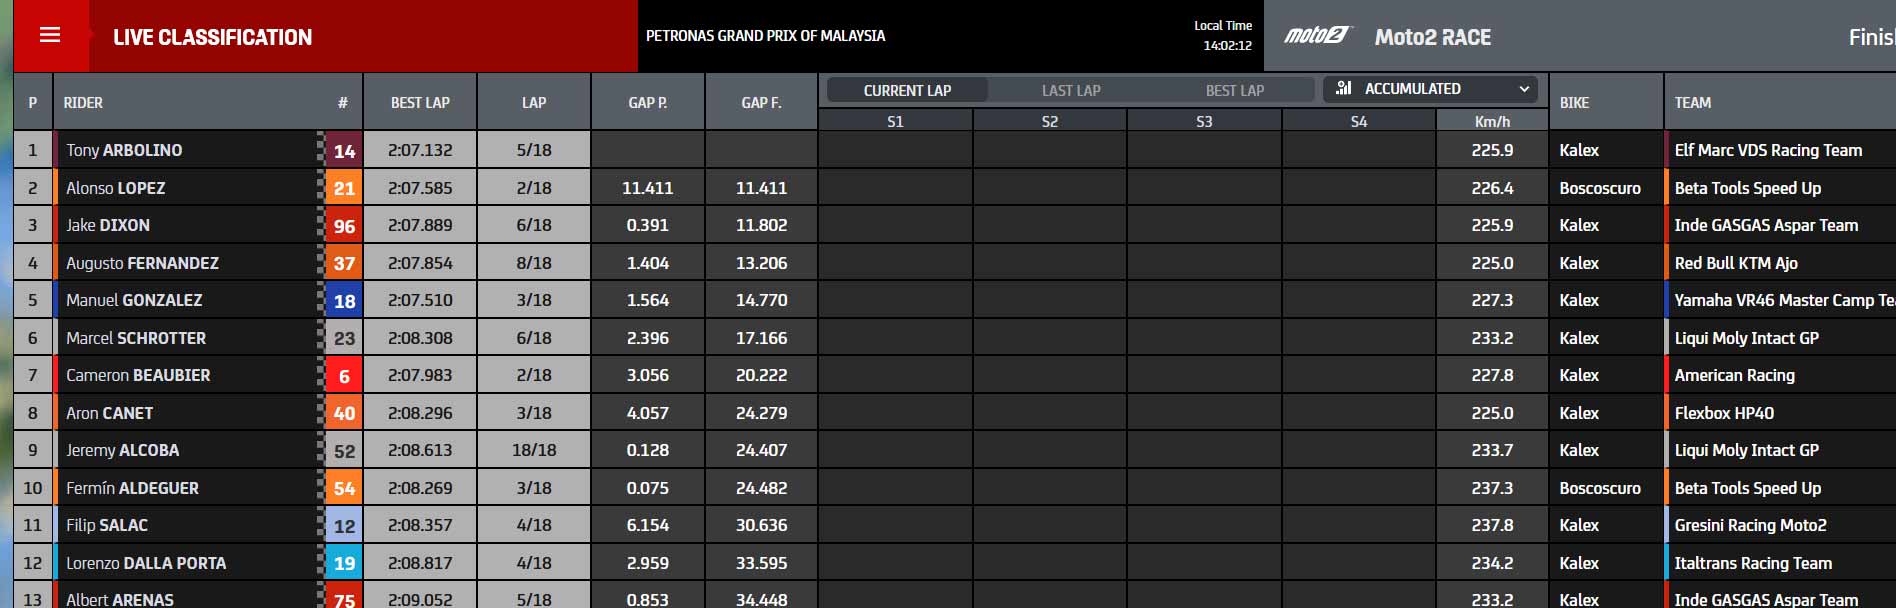This screenshot has height=608, width=1896.
Task: Select rider Fermín ALDEGUER
Action: [132, 488]
